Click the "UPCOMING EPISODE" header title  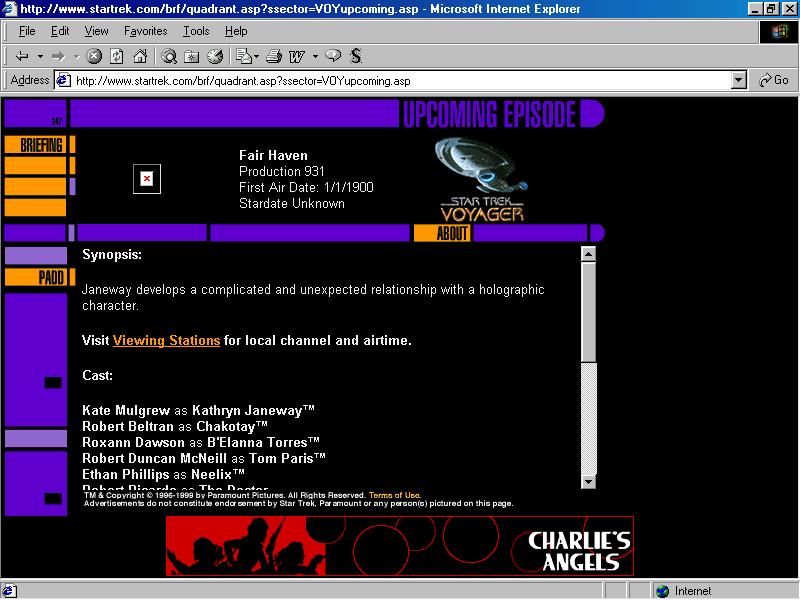point(489,114)
